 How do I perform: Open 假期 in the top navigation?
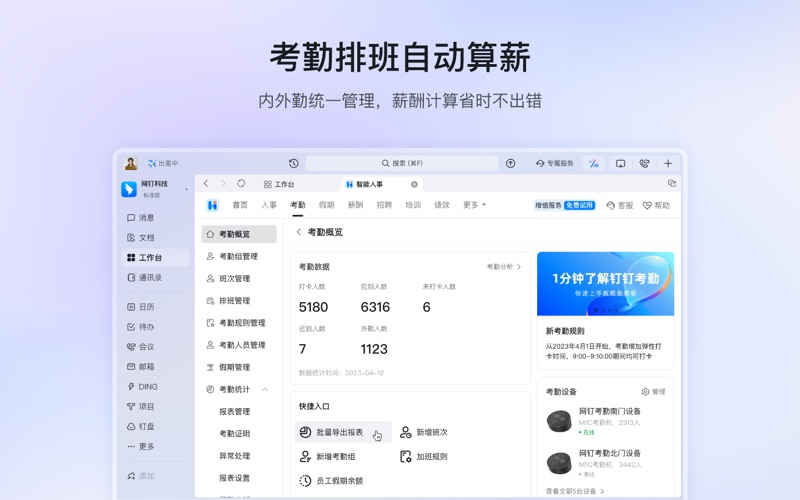coord(327,205)
